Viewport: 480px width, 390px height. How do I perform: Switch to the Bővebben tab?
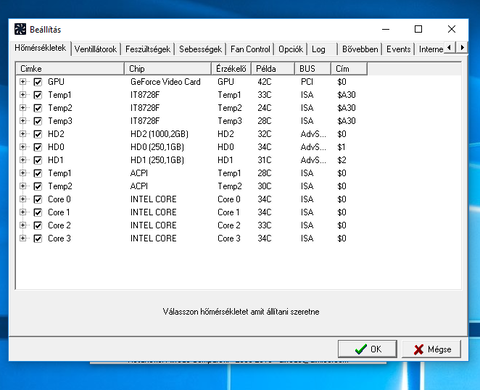pyautogui.click(x=360, y=49)
